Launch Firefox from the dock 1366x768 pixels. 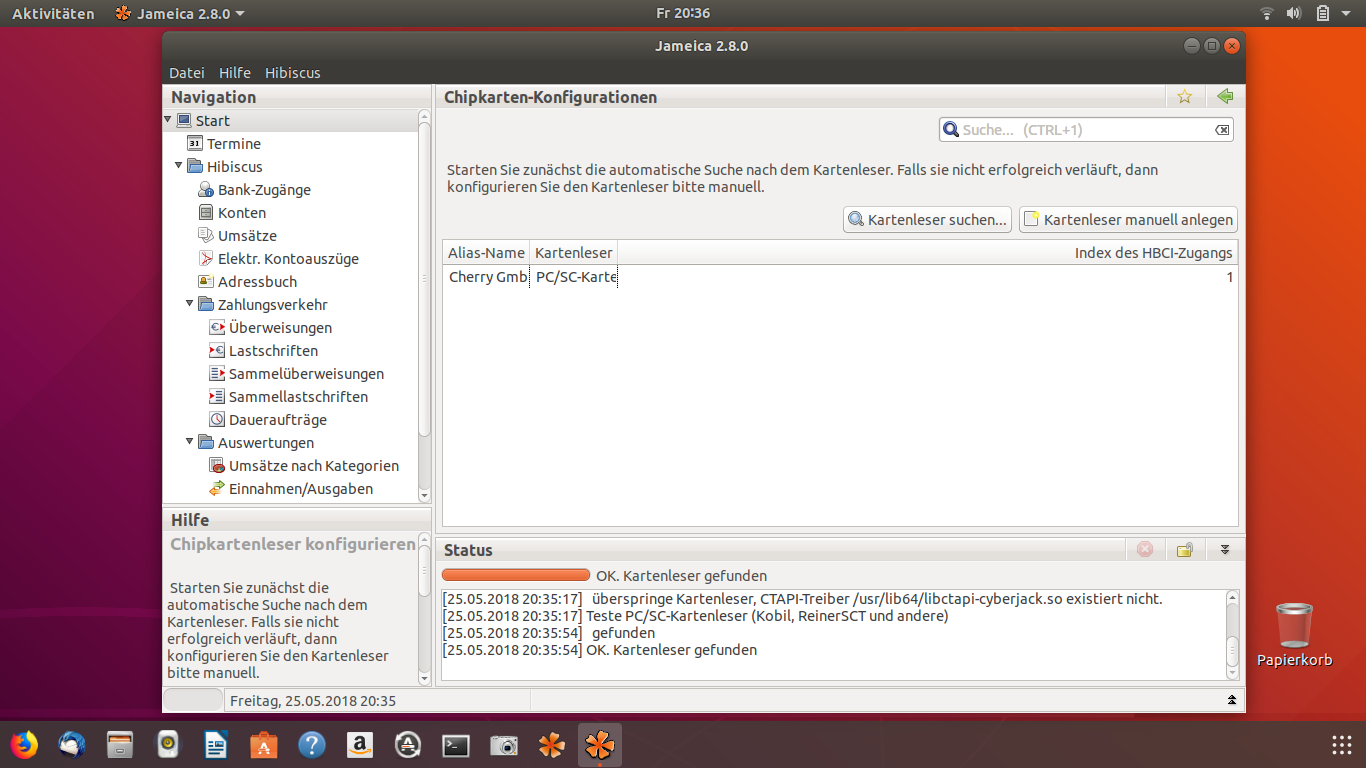tap(24, 745)
